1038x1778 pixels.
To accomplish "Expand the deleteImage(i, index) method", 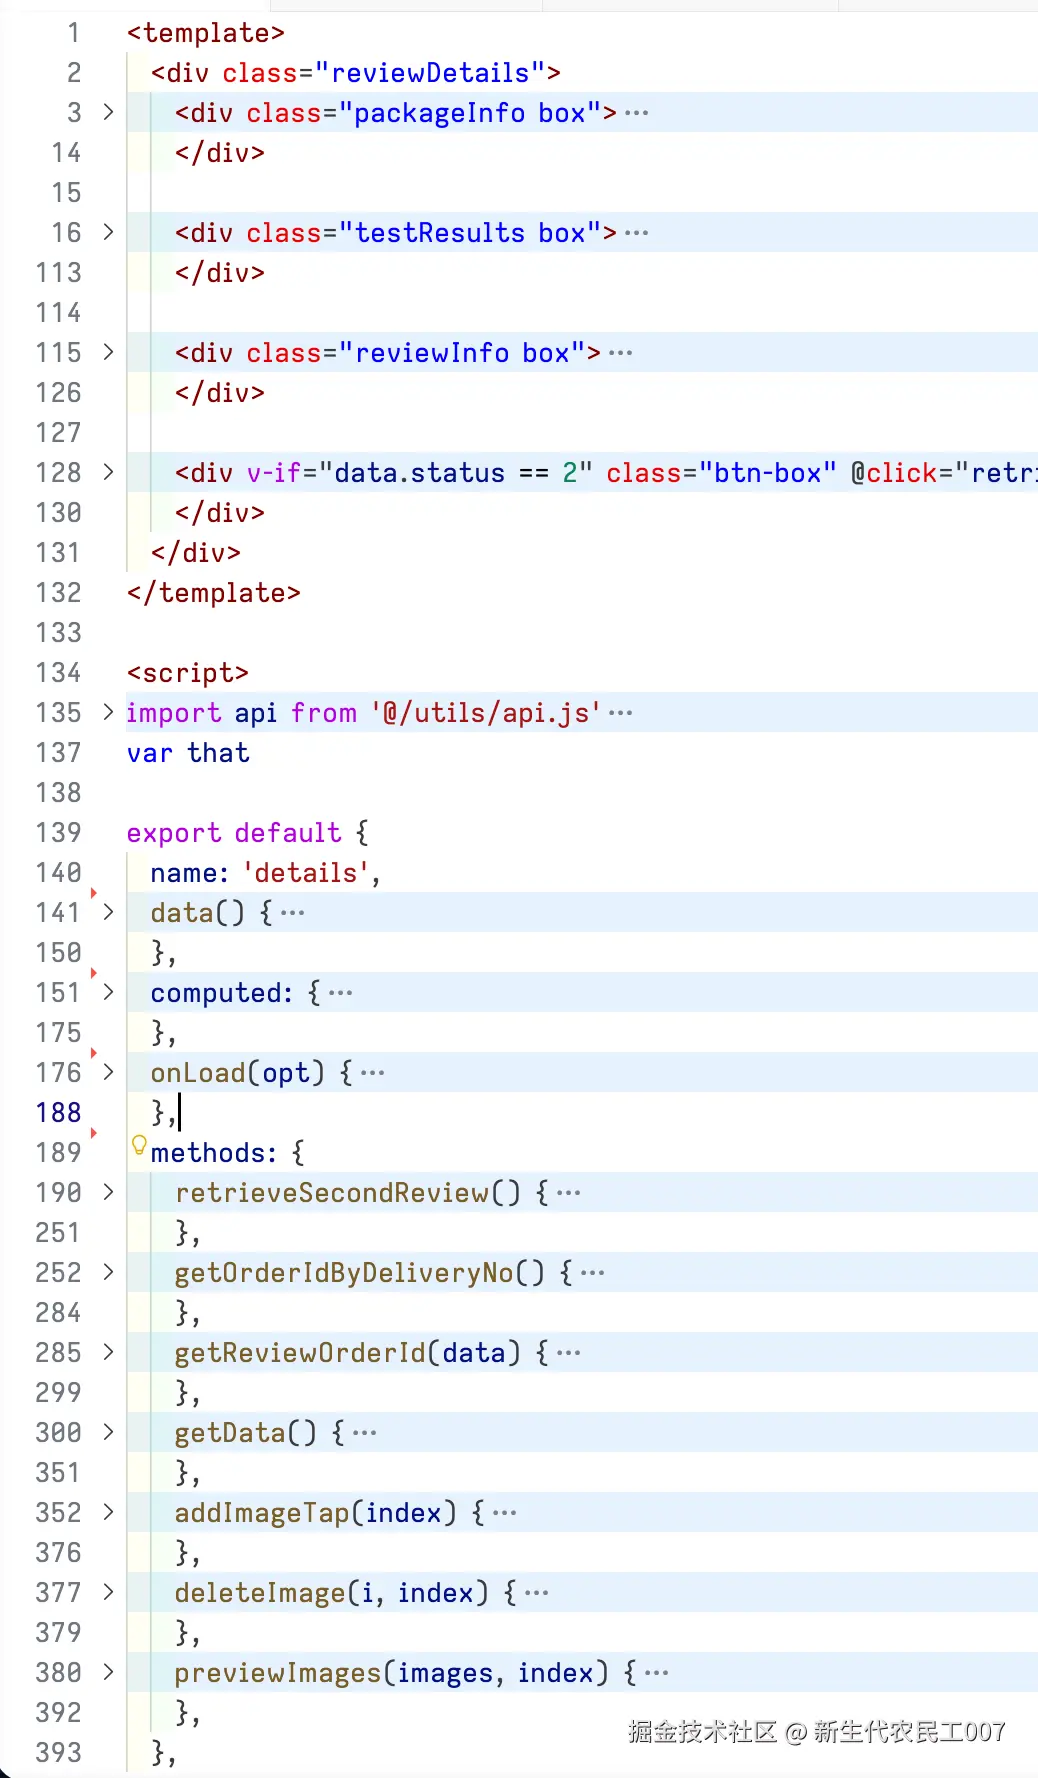I will point(108,1592).
